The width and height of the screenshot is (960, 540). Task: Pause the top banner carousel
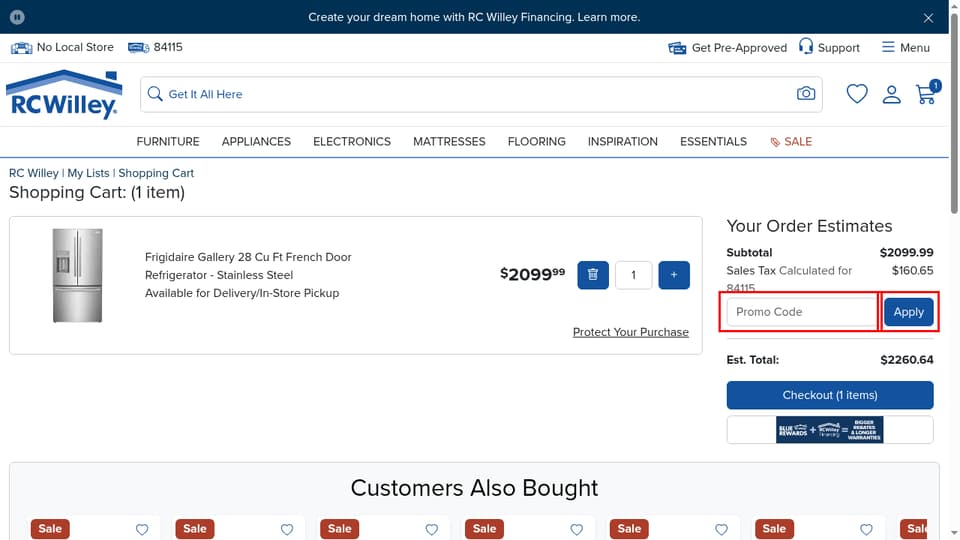pos(17,17)
